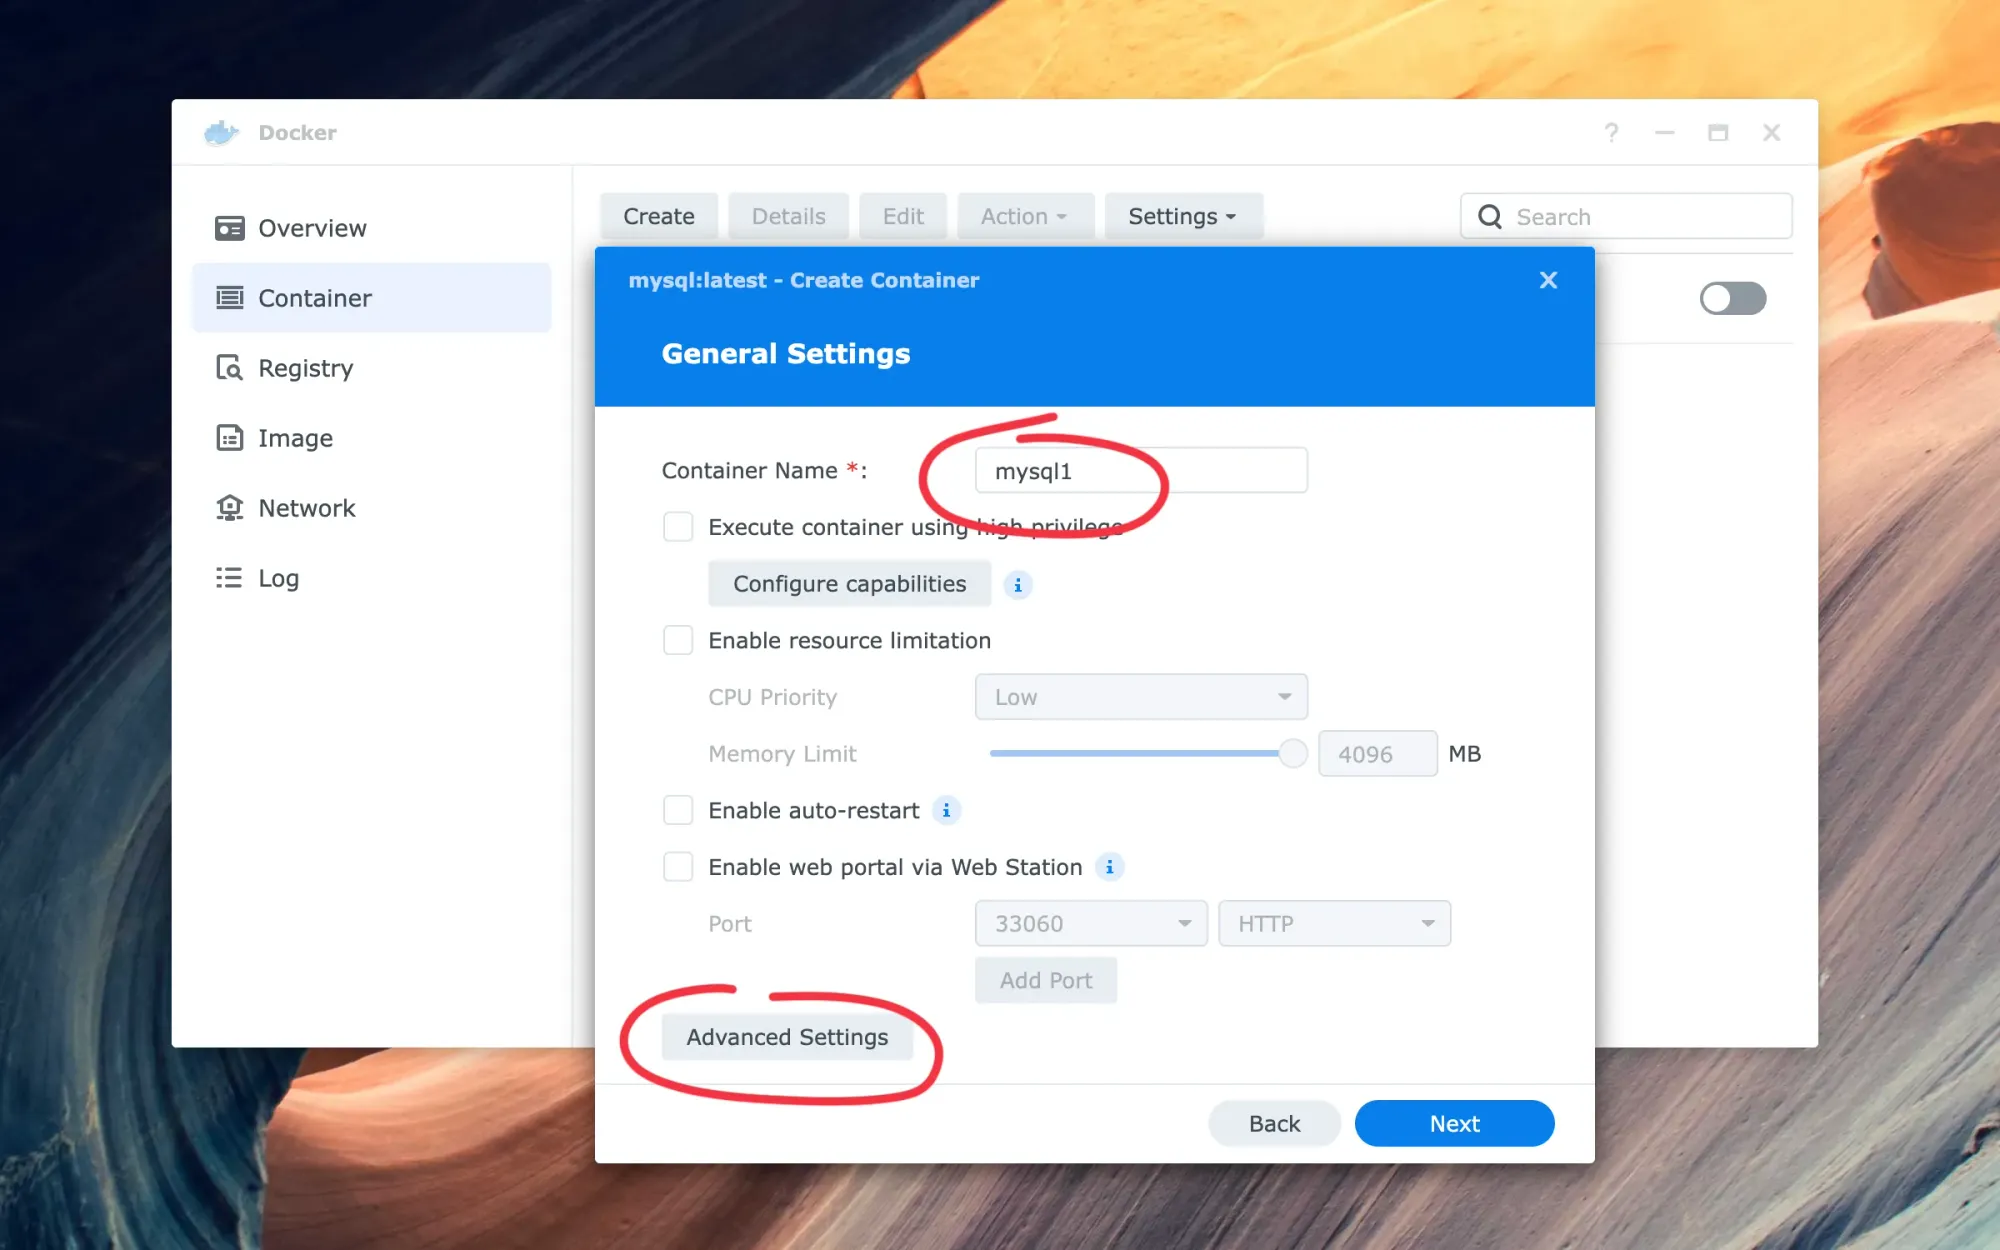This screenshot has width=2000, height=1250.
Task: View the Log panel
Action: tap(278, 577)
